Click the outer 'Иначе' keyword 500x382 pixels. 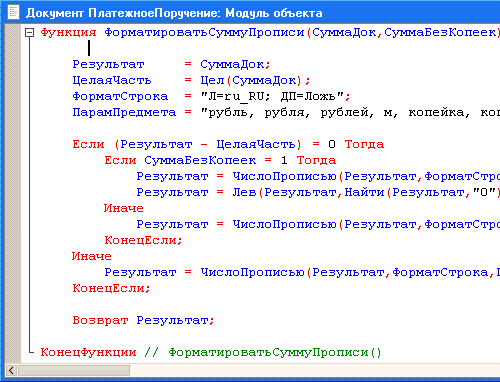(92, 256)
